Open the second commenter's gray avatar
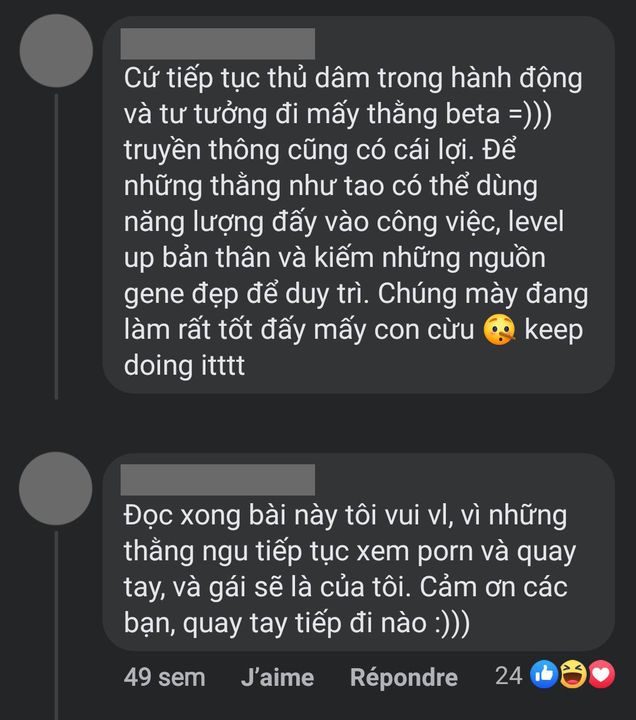The width and height of the screenshot is (636, 720). [56, 488]
